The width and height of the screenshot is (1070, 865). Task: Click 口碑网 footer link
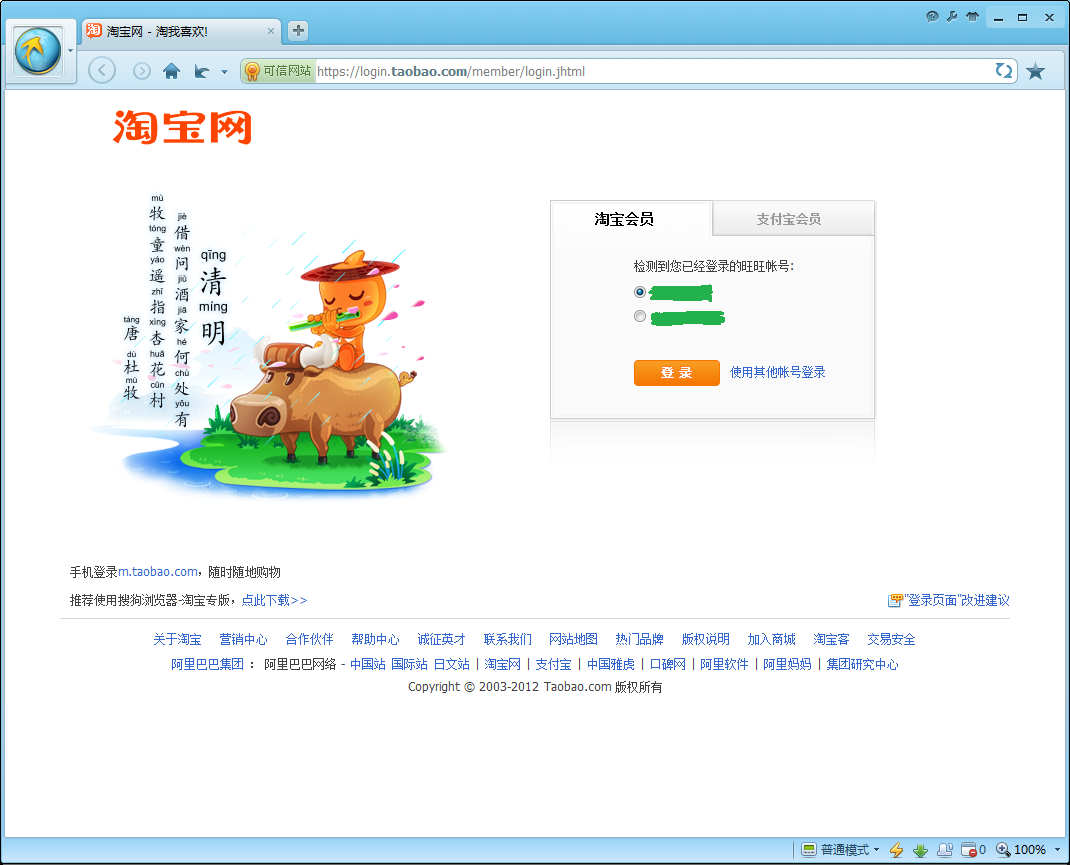point(667,664)
